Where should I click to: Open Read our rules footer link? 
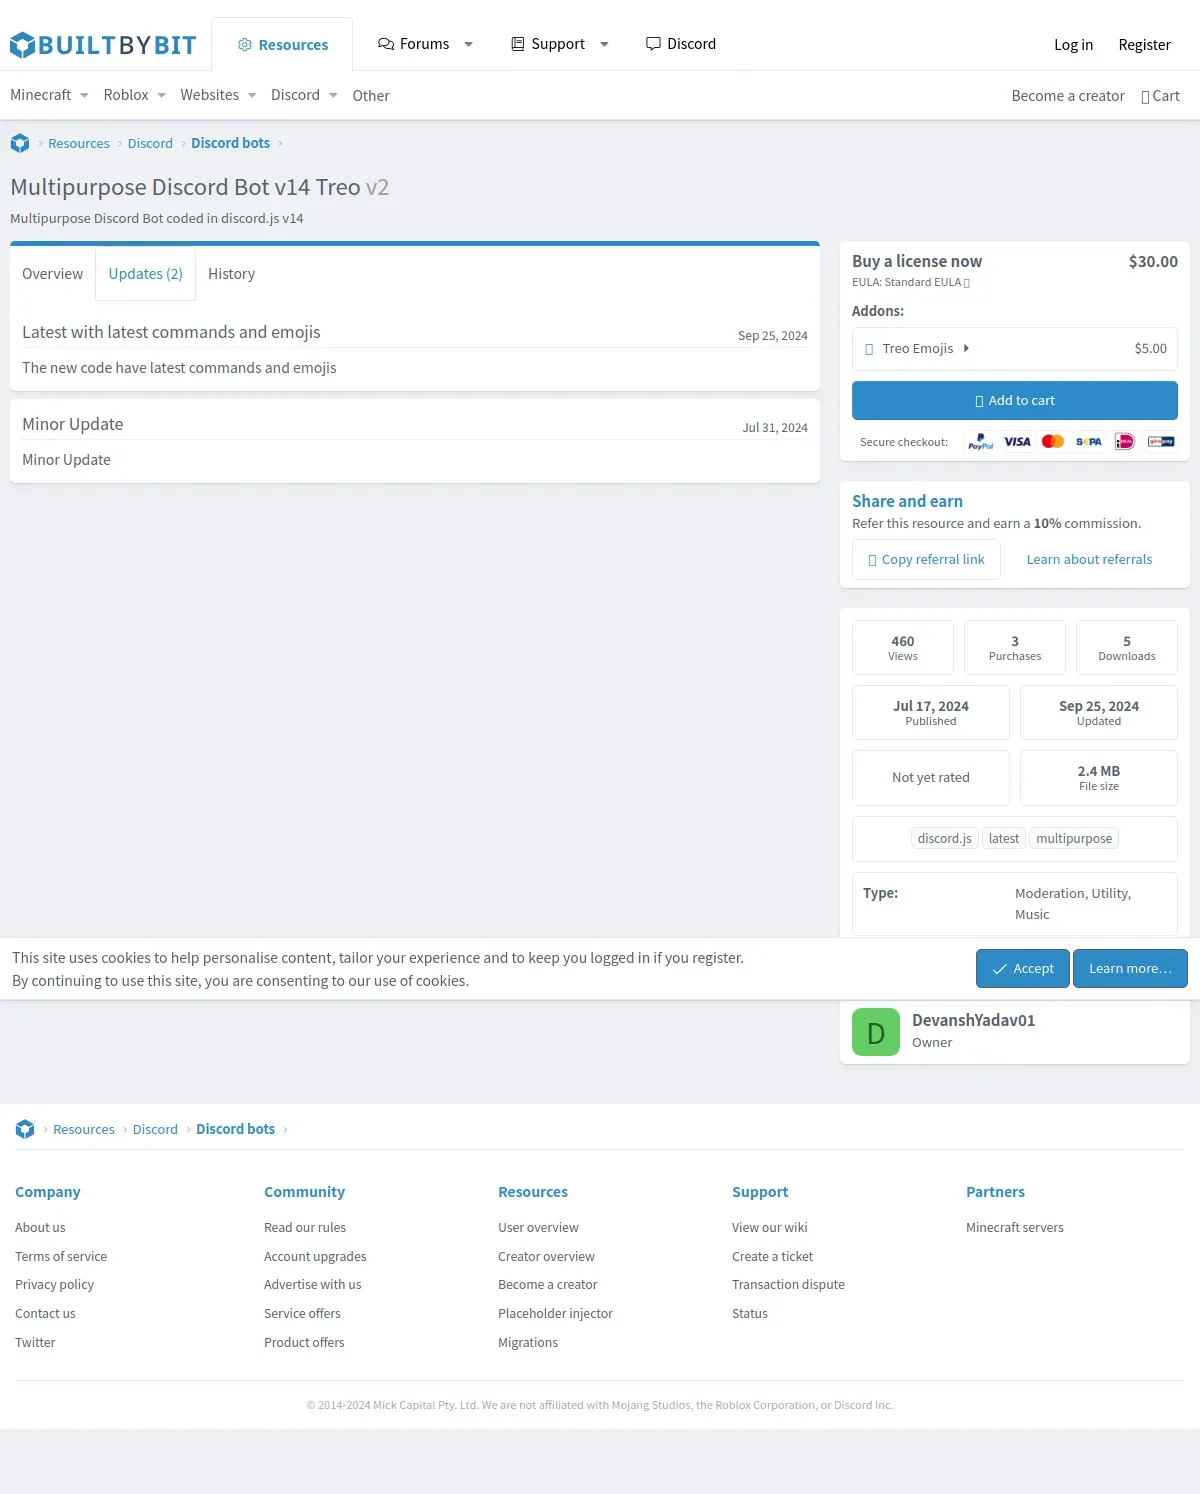(305, 1227)
